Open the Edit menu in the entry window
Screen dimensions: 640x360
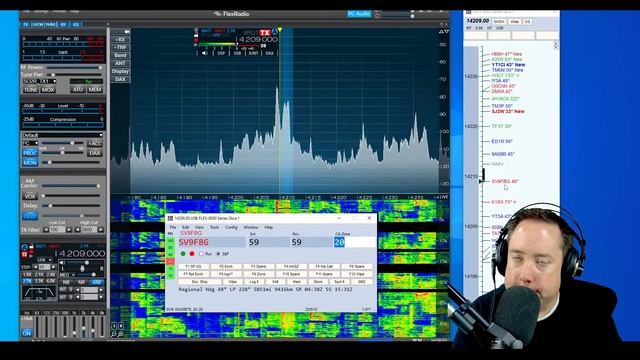(185, 227)
